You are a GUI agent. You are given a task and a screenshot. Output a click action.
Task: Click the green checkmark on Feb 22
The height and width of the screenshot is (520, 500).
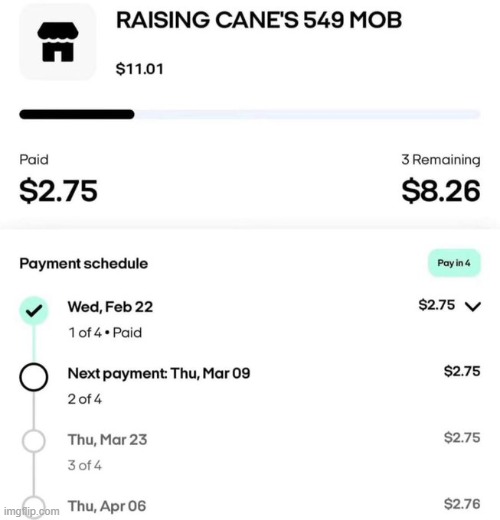coord(34,311)
